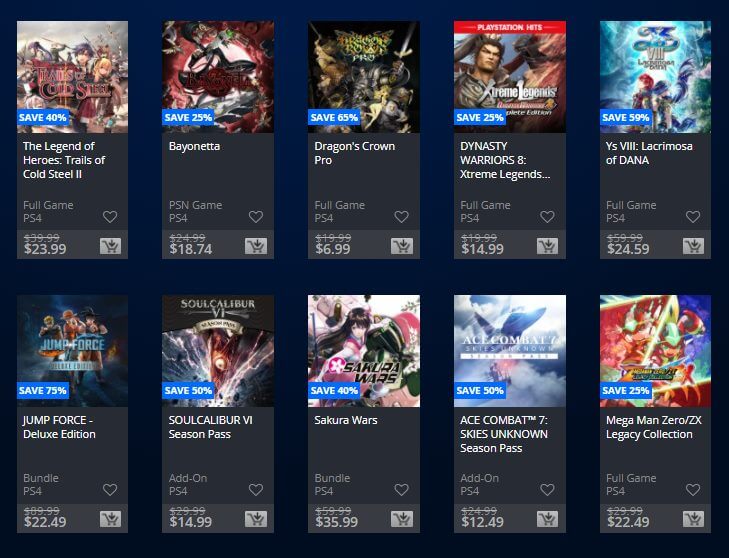Viewport: 729px width, 558px height.
Task: Add SOULCALIBUR VI Season Pass to cart
Action: pos(256,519)
